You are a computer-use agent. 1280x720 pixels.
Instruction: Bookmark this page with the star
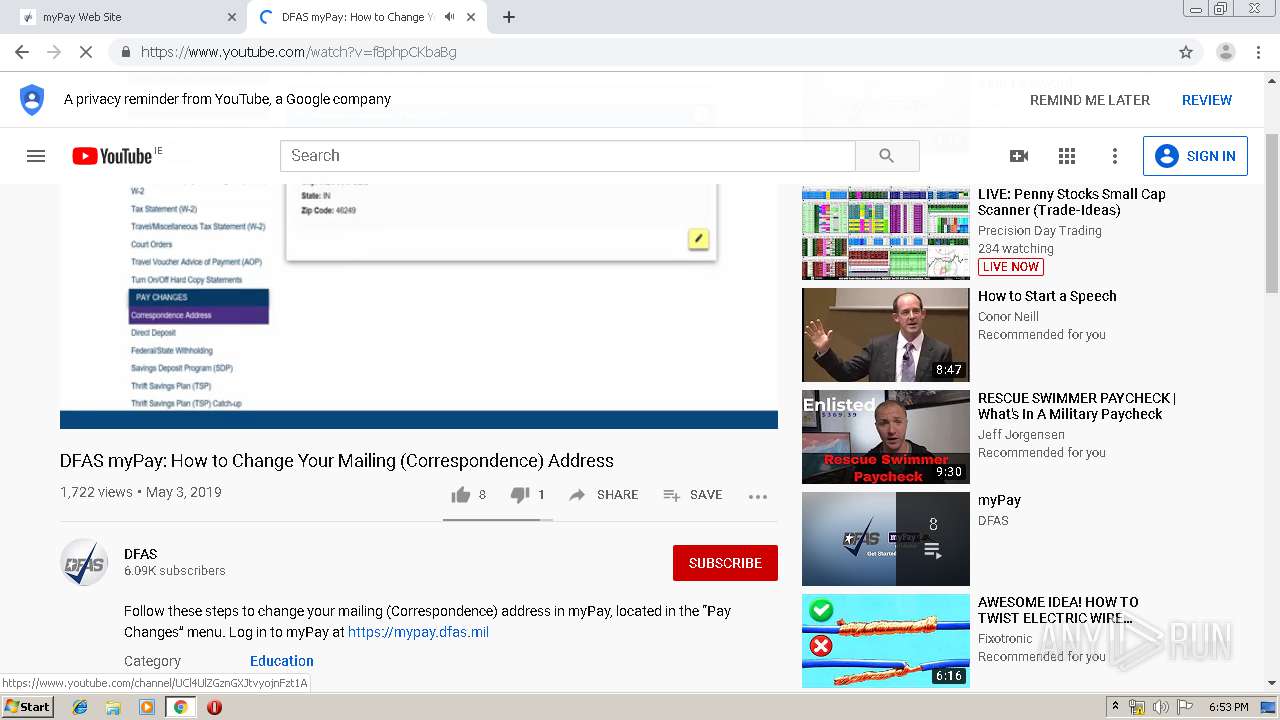[x=1186, y=52]
